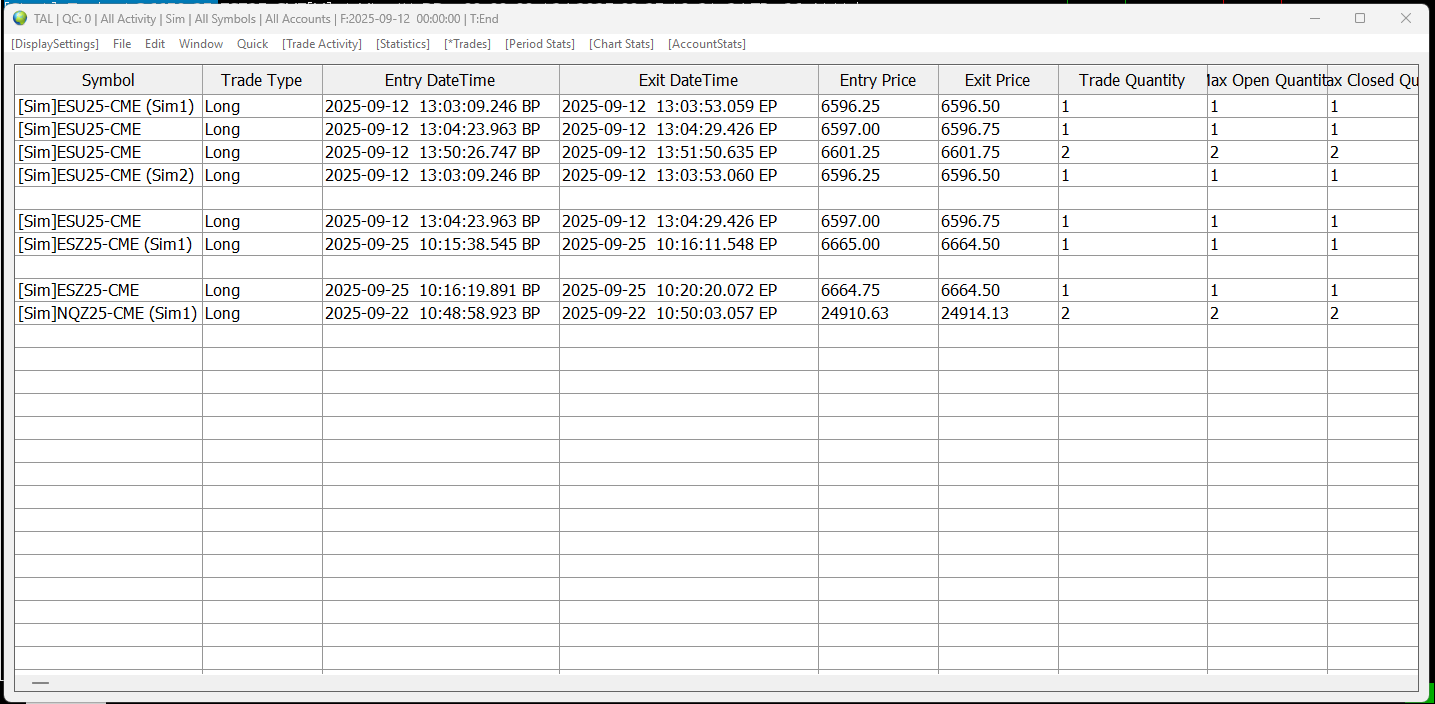1435x704 pixels.
Task: Click Long in the NQZ25-CME row
Action: pos(262,313)
